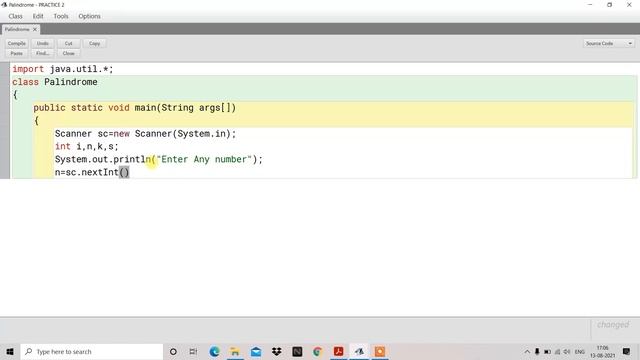Open Cortana circle icon on taskbar
This screenshot has width=640, height=360.
pyautogui.click(x=173, y=351)
